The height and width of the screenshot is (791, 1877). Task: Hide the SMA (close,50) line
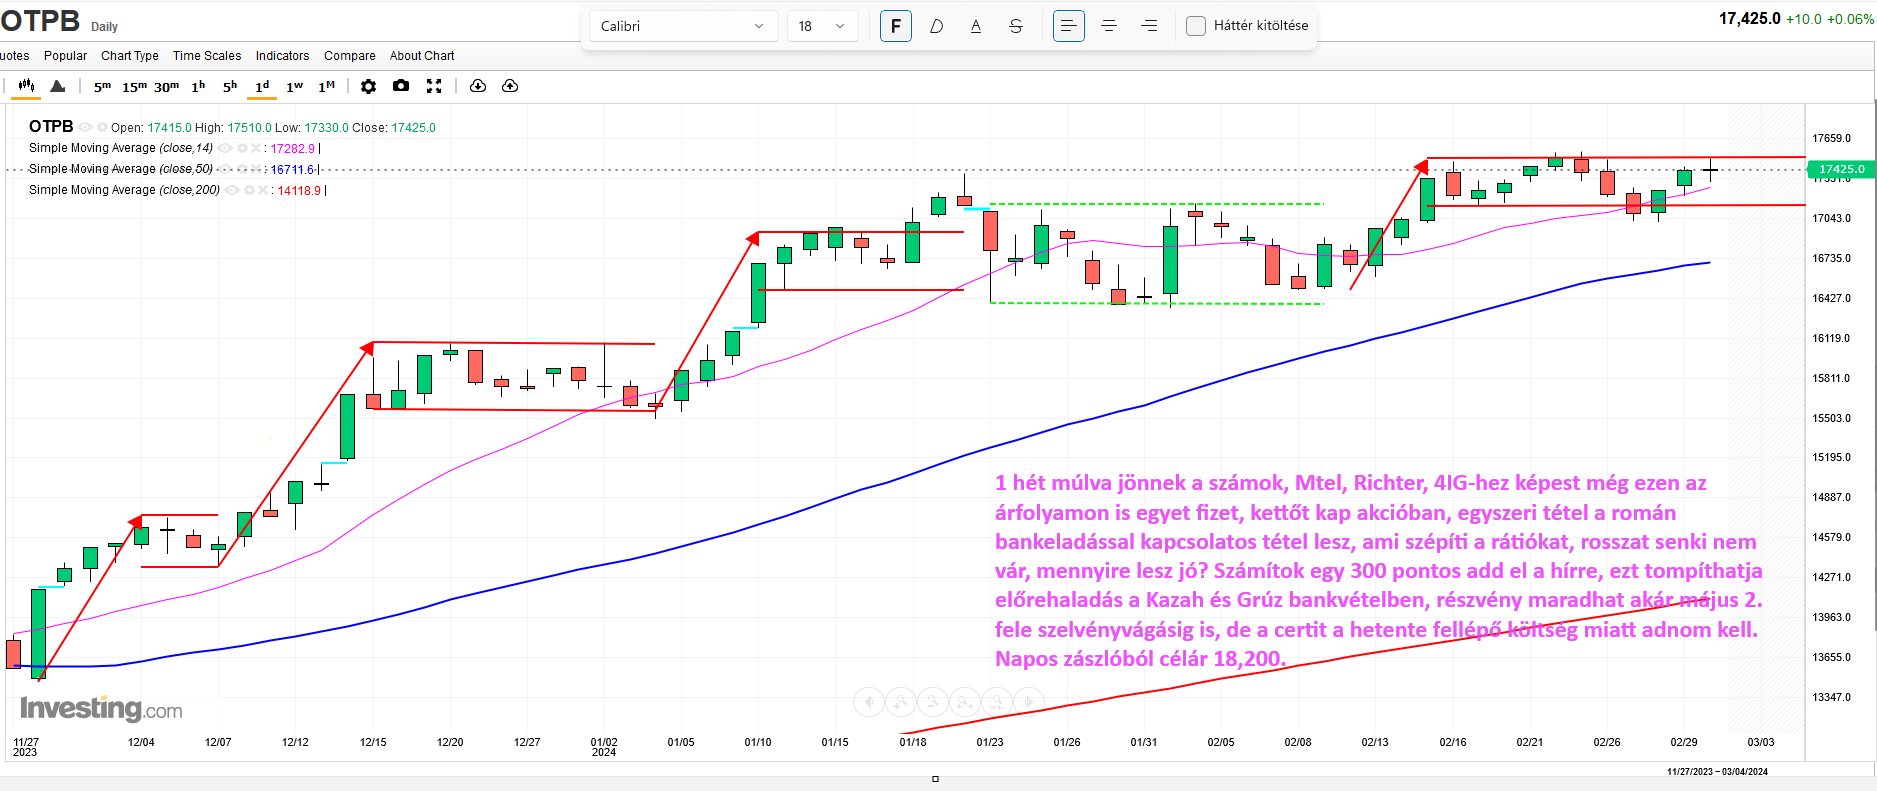tap(225, 169)
